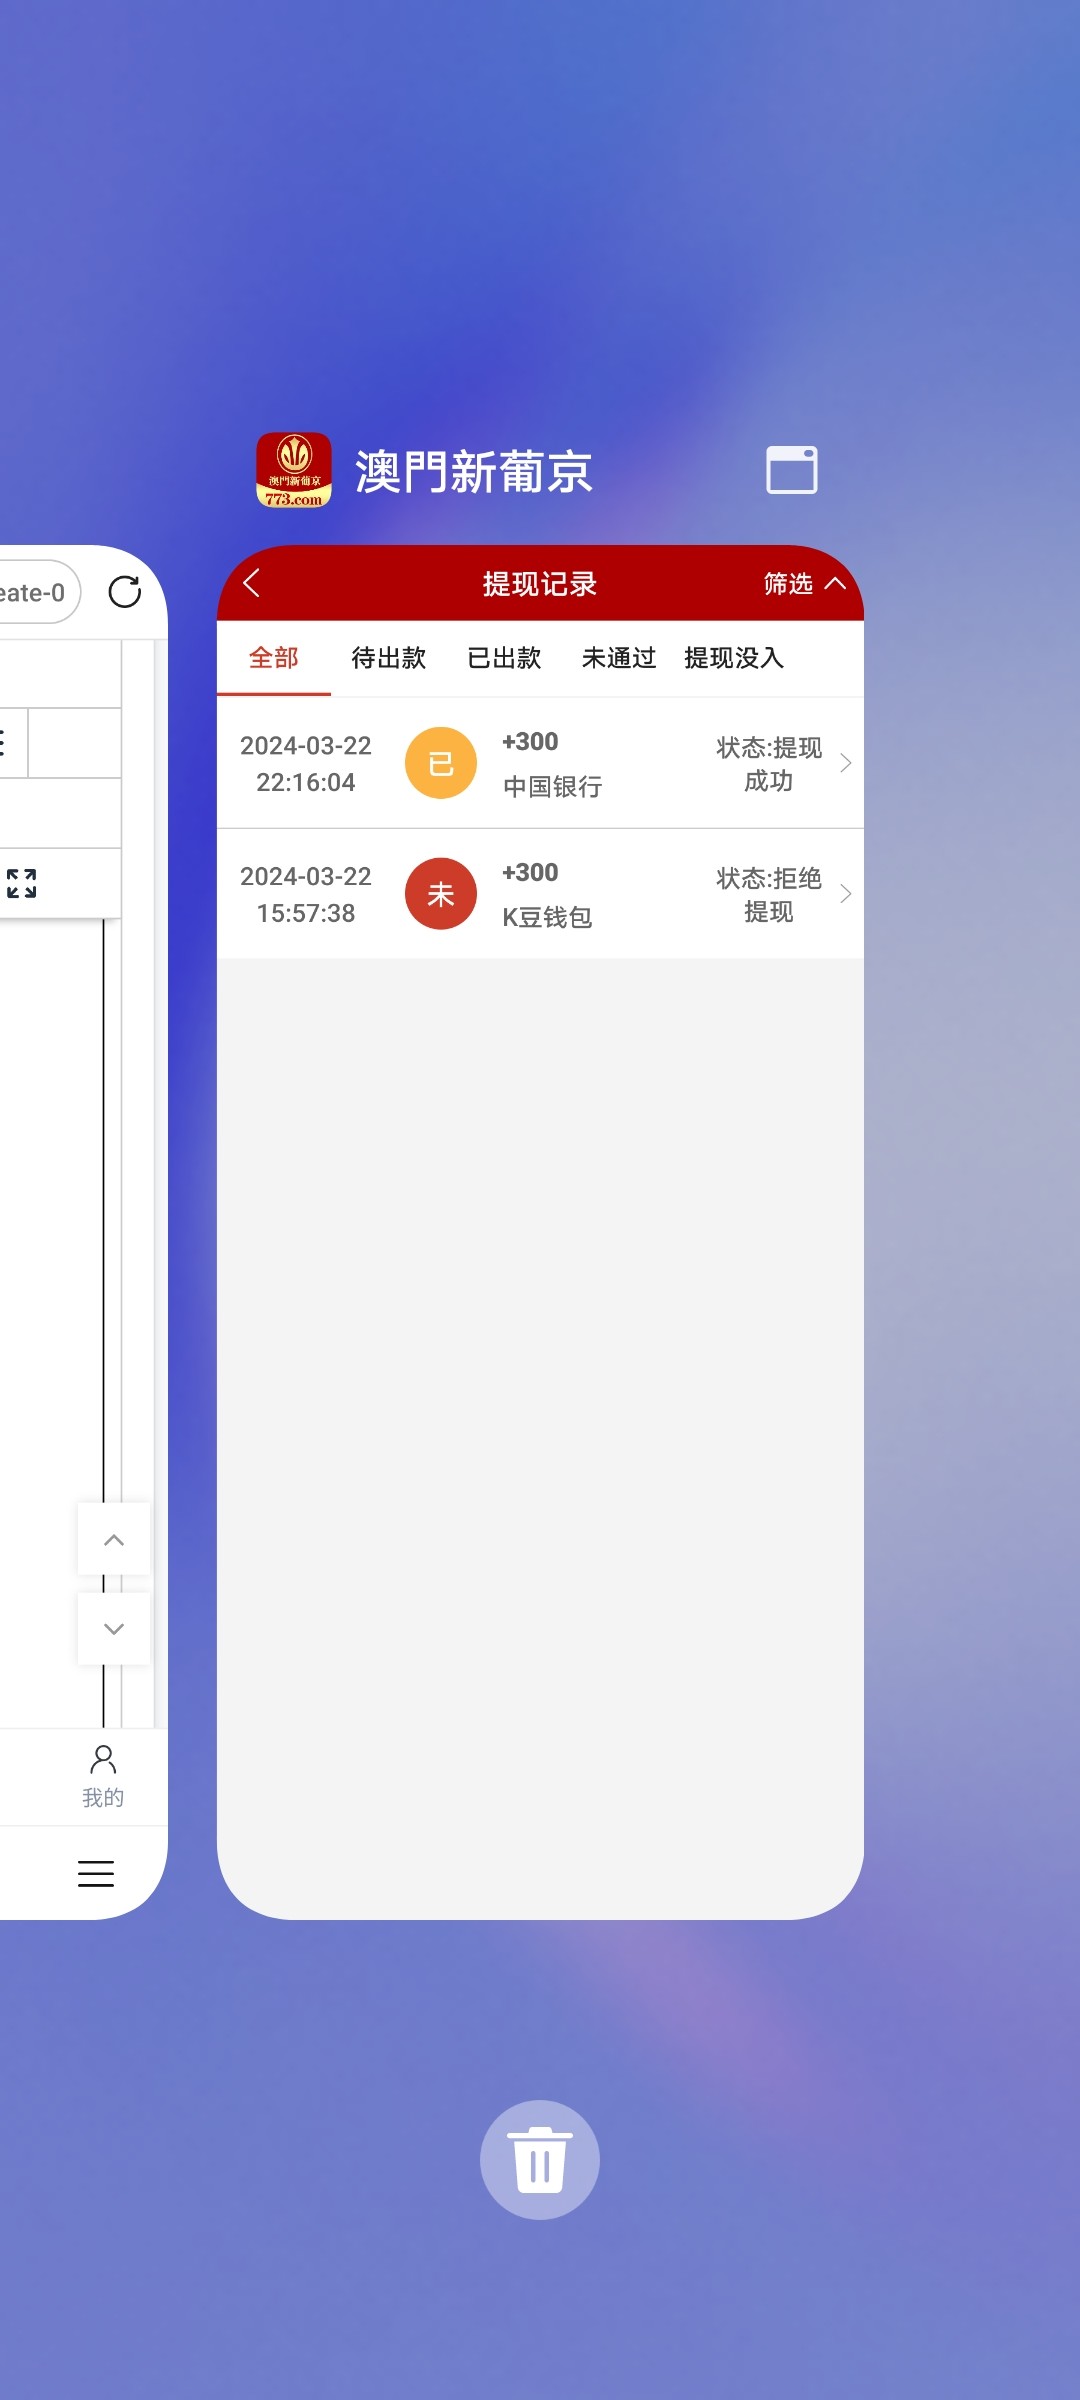Switch to the 已出款 tab

tap(504, 658)
